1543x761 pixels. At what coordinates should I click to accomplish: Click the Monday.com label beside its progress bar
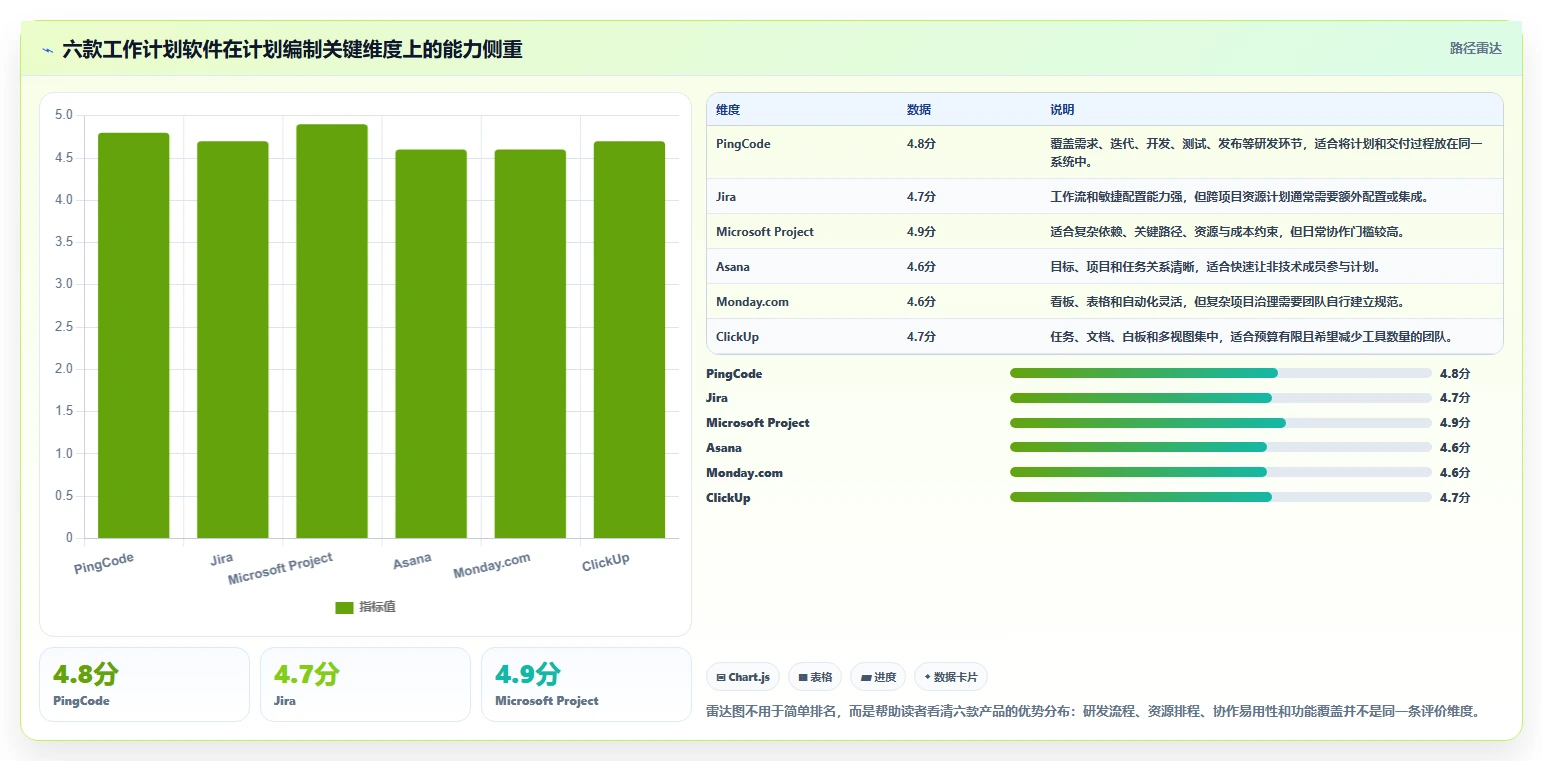coord(744,473)
